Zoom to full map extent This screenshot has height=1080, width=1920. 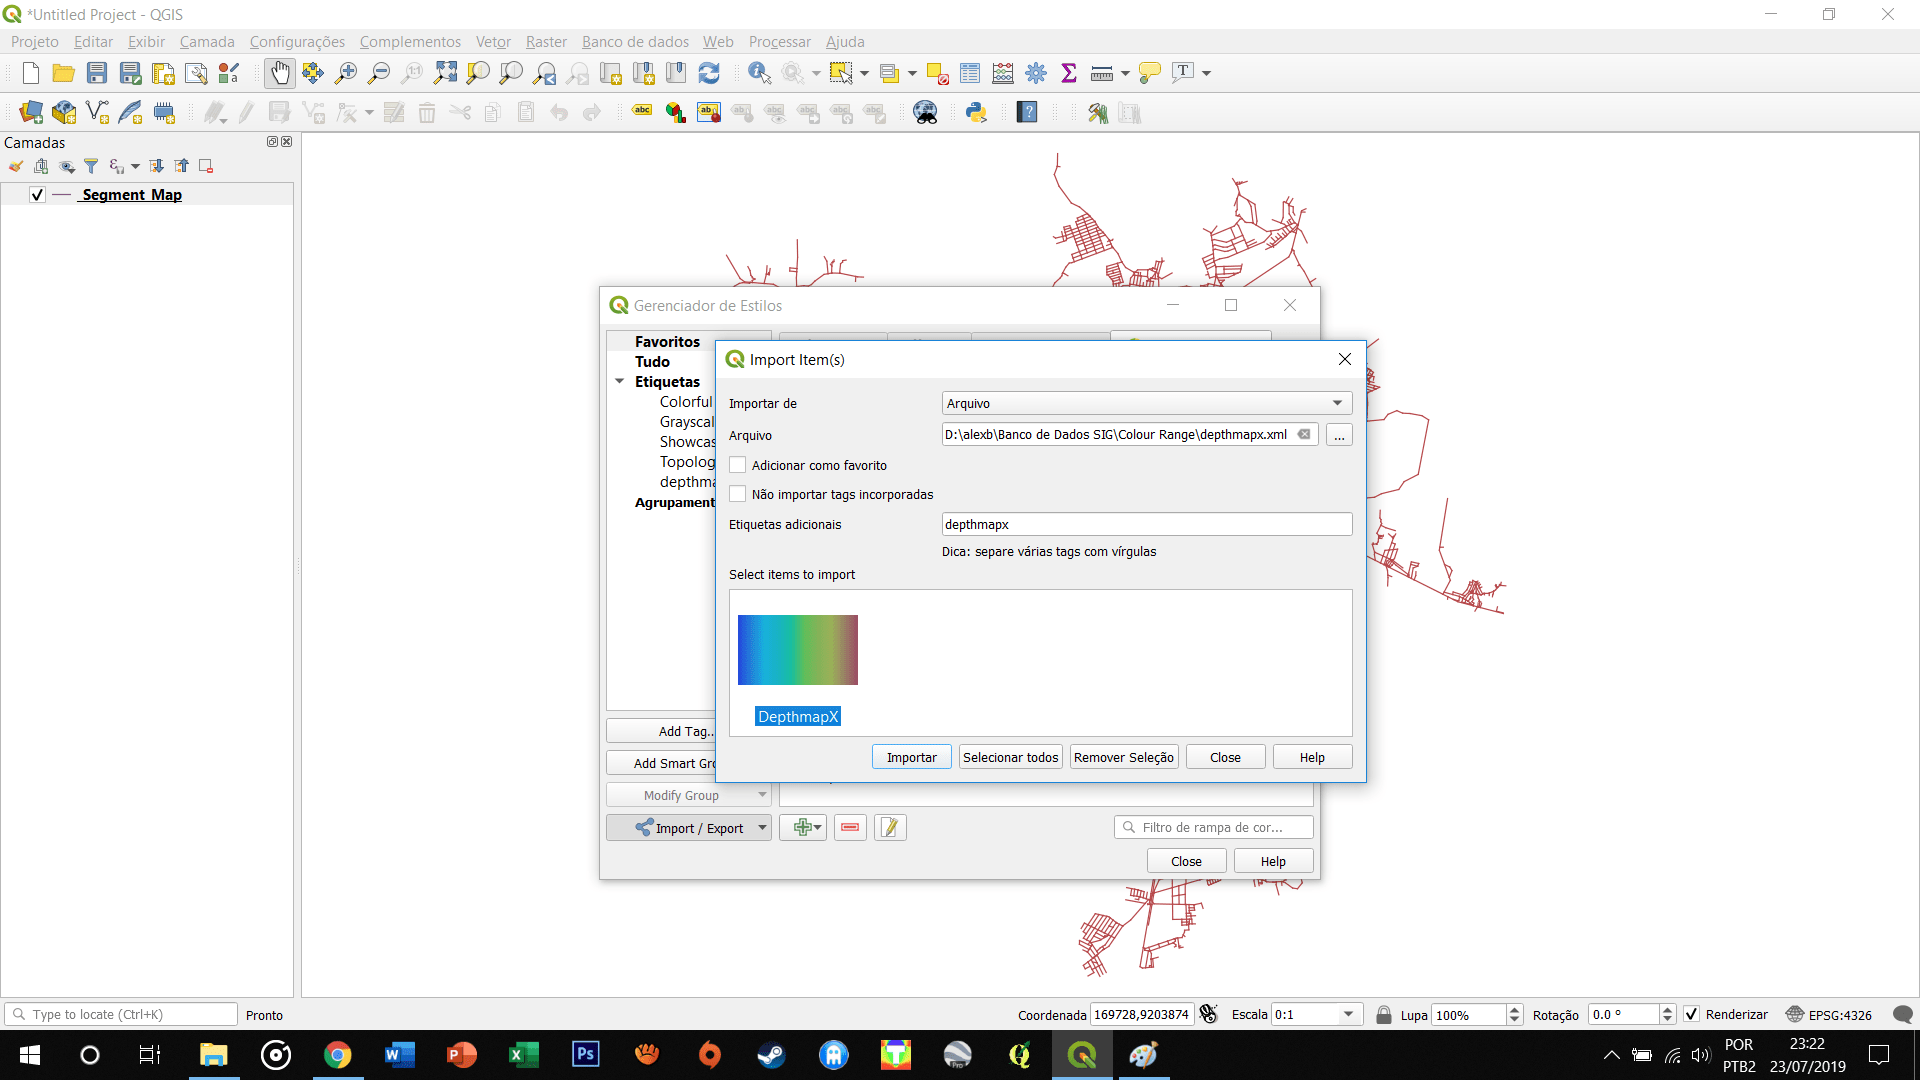(x=445, y=72)
